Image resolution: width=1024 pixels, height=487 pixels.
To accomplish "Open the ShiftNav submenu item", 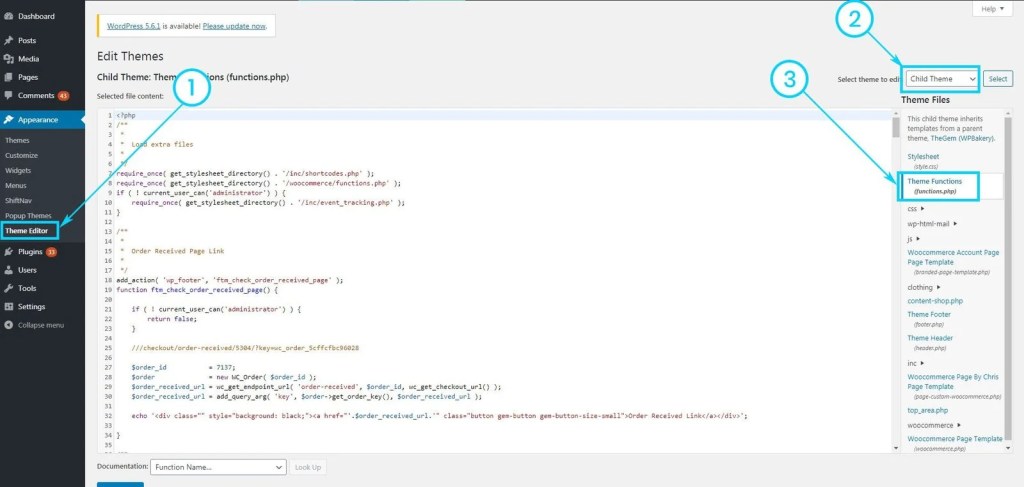I will [18, 200].
